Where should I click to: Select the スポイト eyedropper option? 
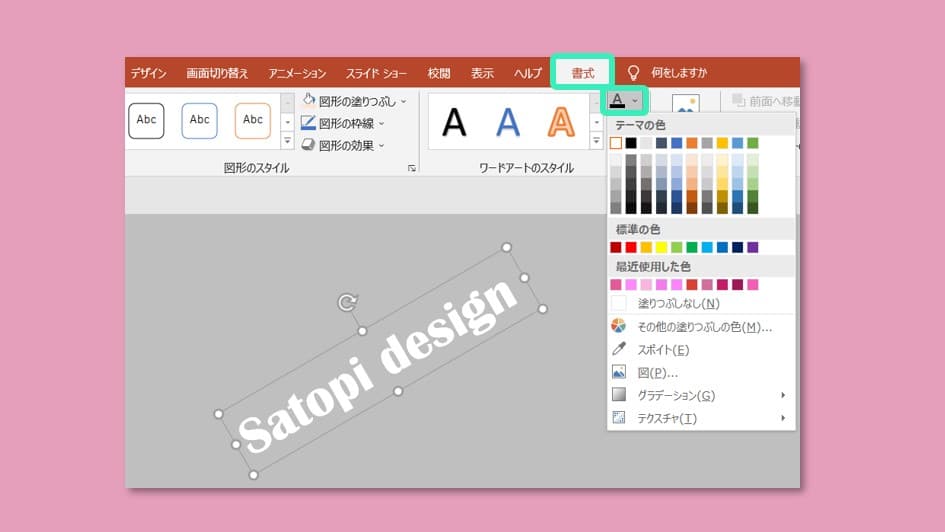coord(702,349)
